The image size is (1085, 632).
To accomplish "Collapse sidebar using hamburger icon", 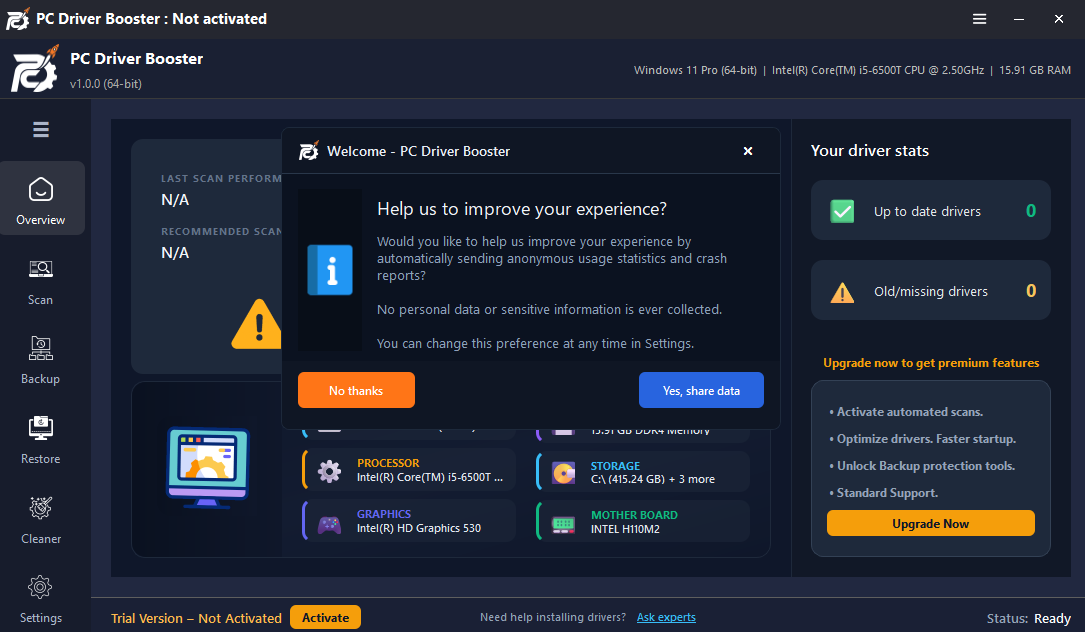I will [x=41, y=129].
